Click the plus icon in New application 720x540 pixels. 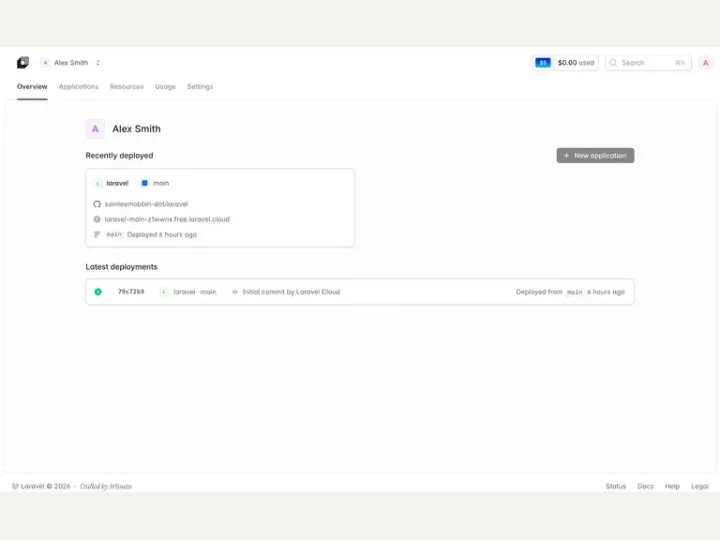[566, 156]
